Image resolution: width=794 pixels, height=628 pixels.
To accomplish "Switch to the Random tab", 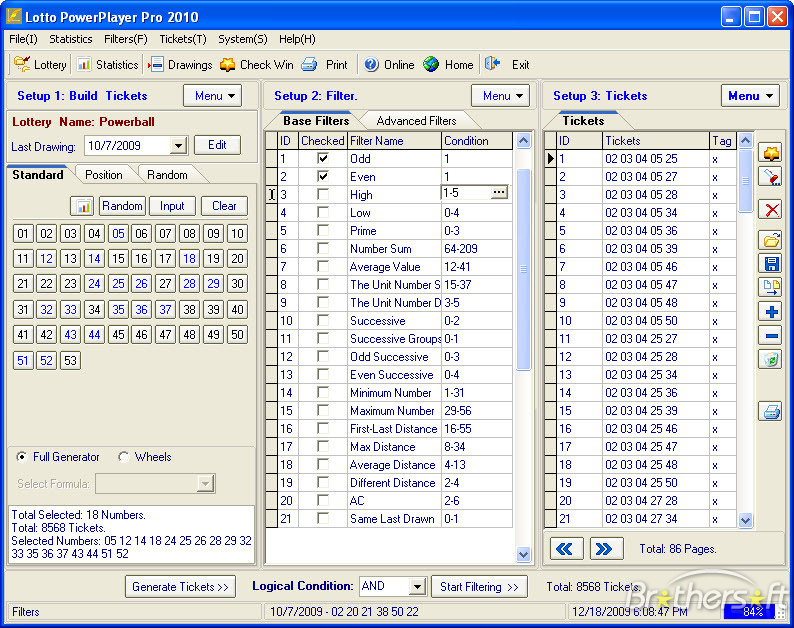I will click(x=167, y=175).
